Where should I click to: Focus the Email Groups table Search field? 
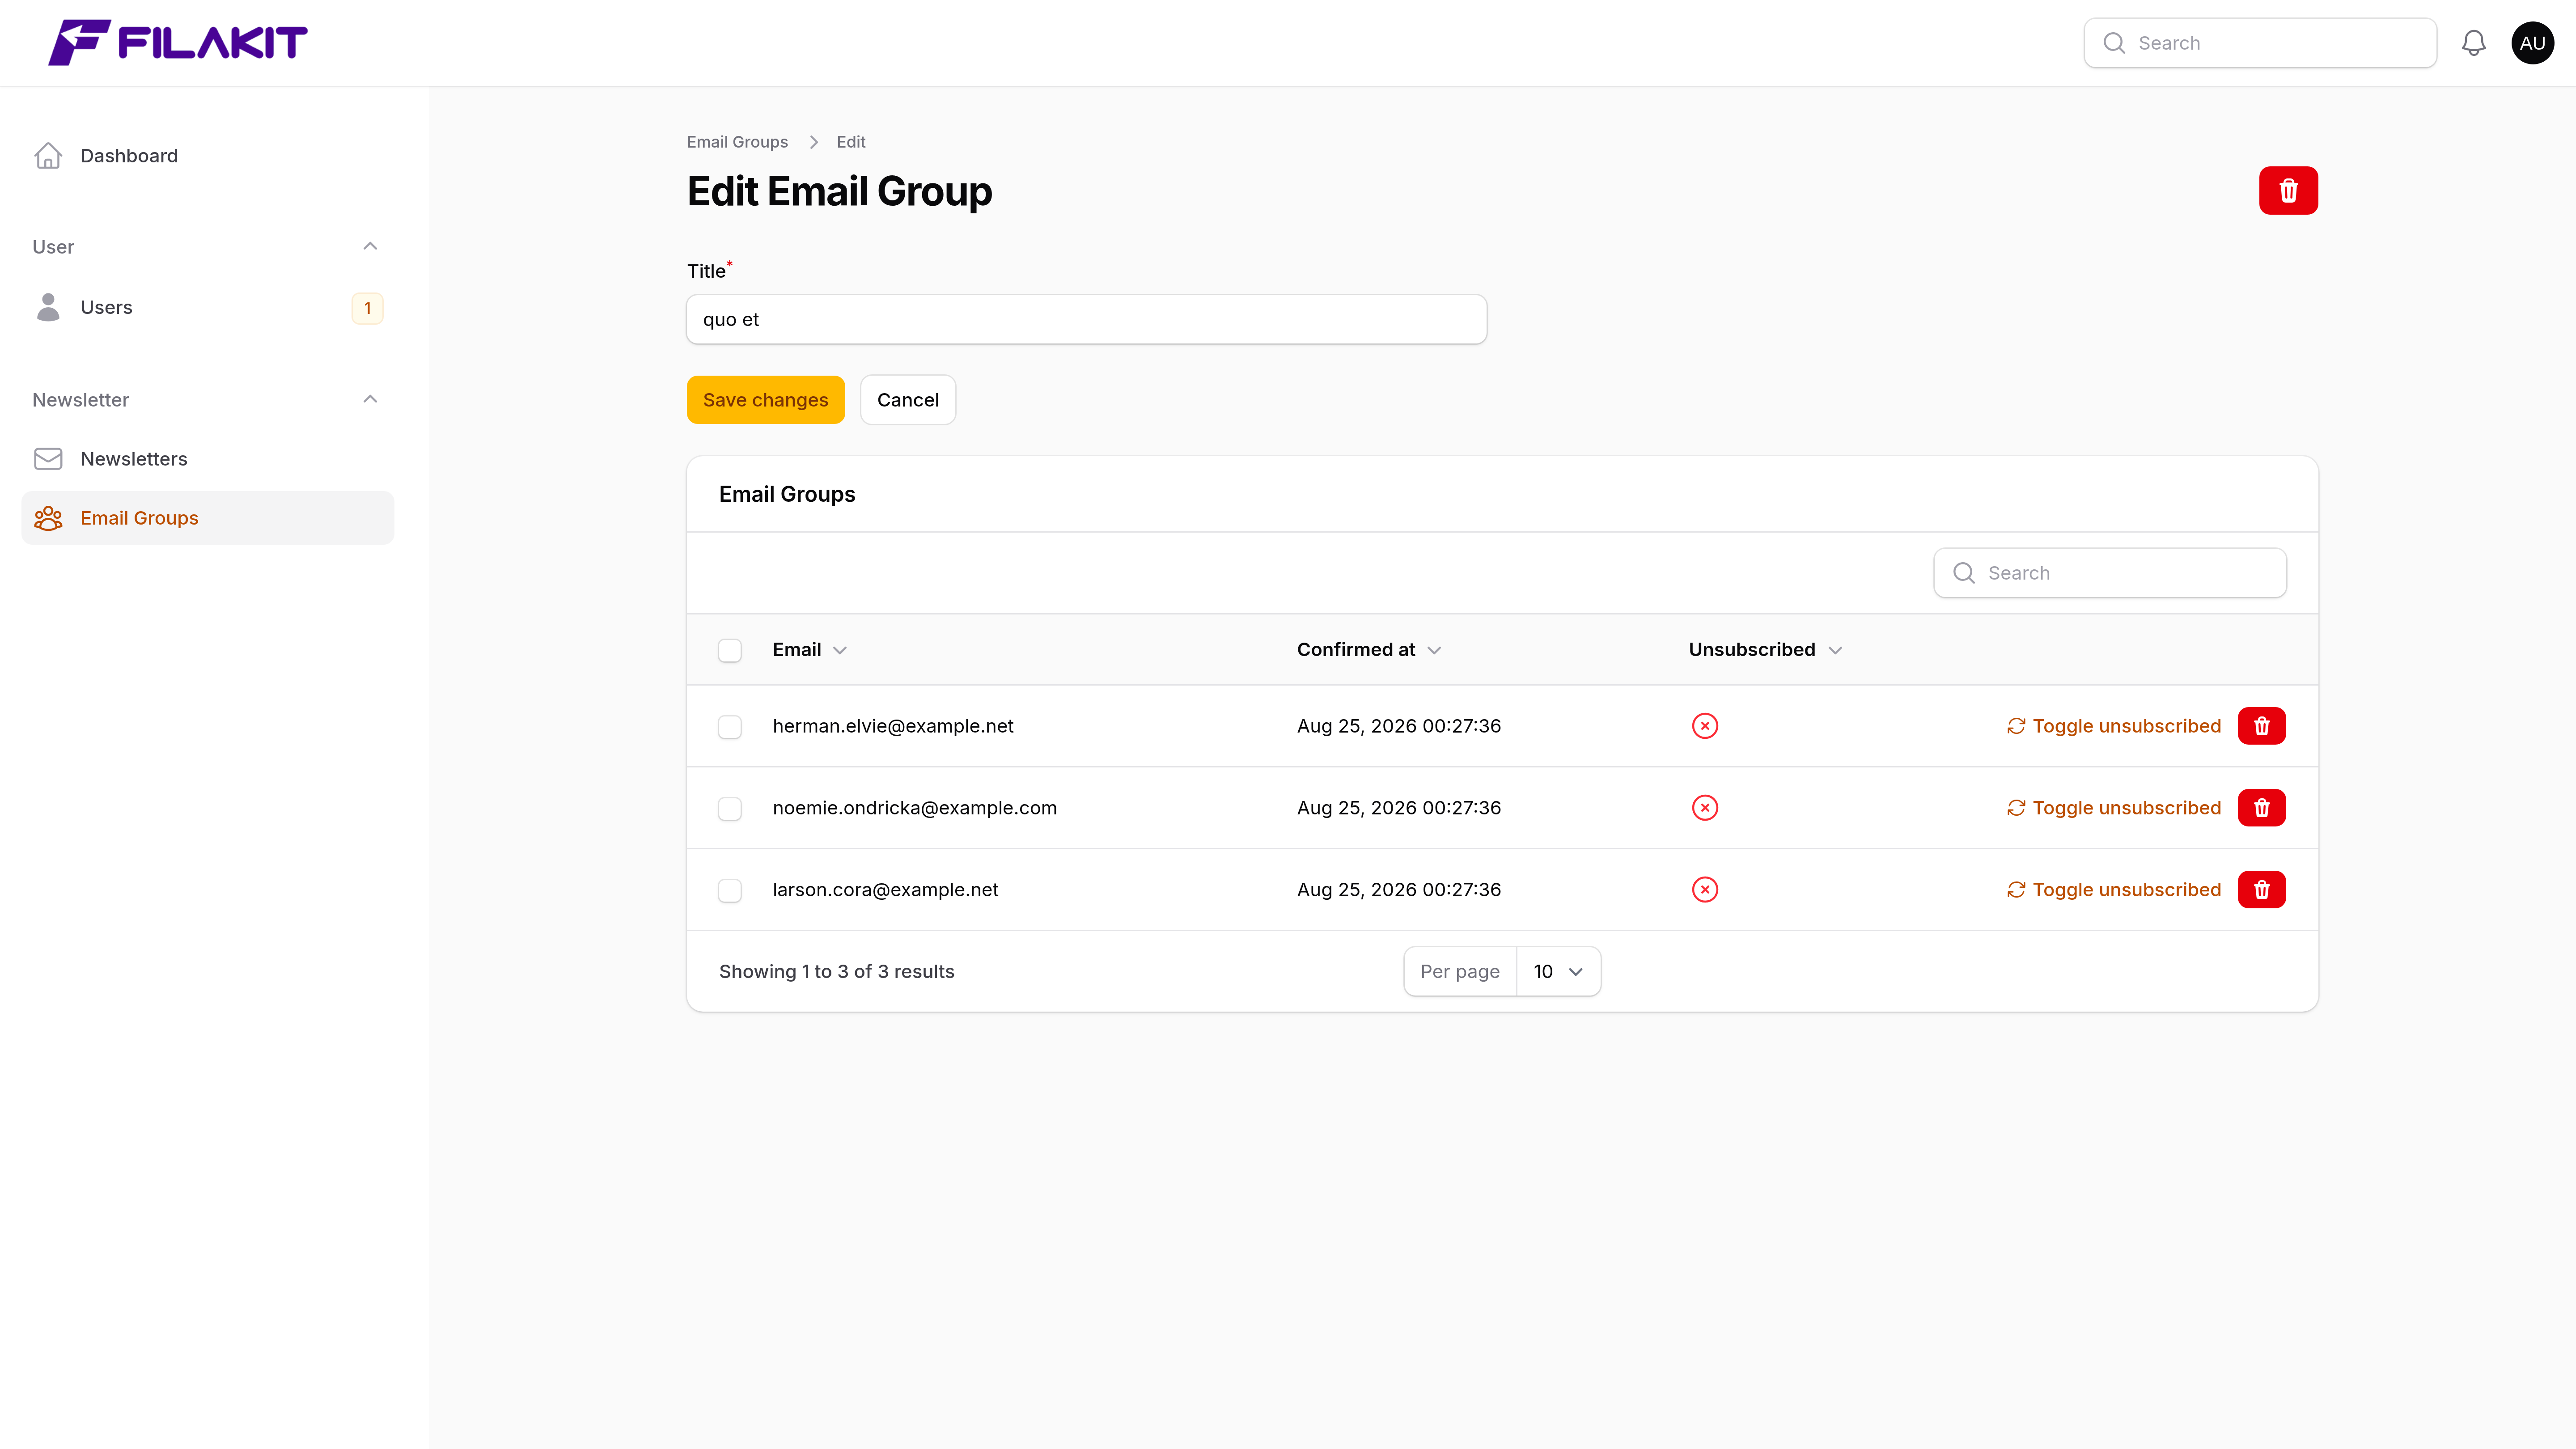pos(2110,573)
